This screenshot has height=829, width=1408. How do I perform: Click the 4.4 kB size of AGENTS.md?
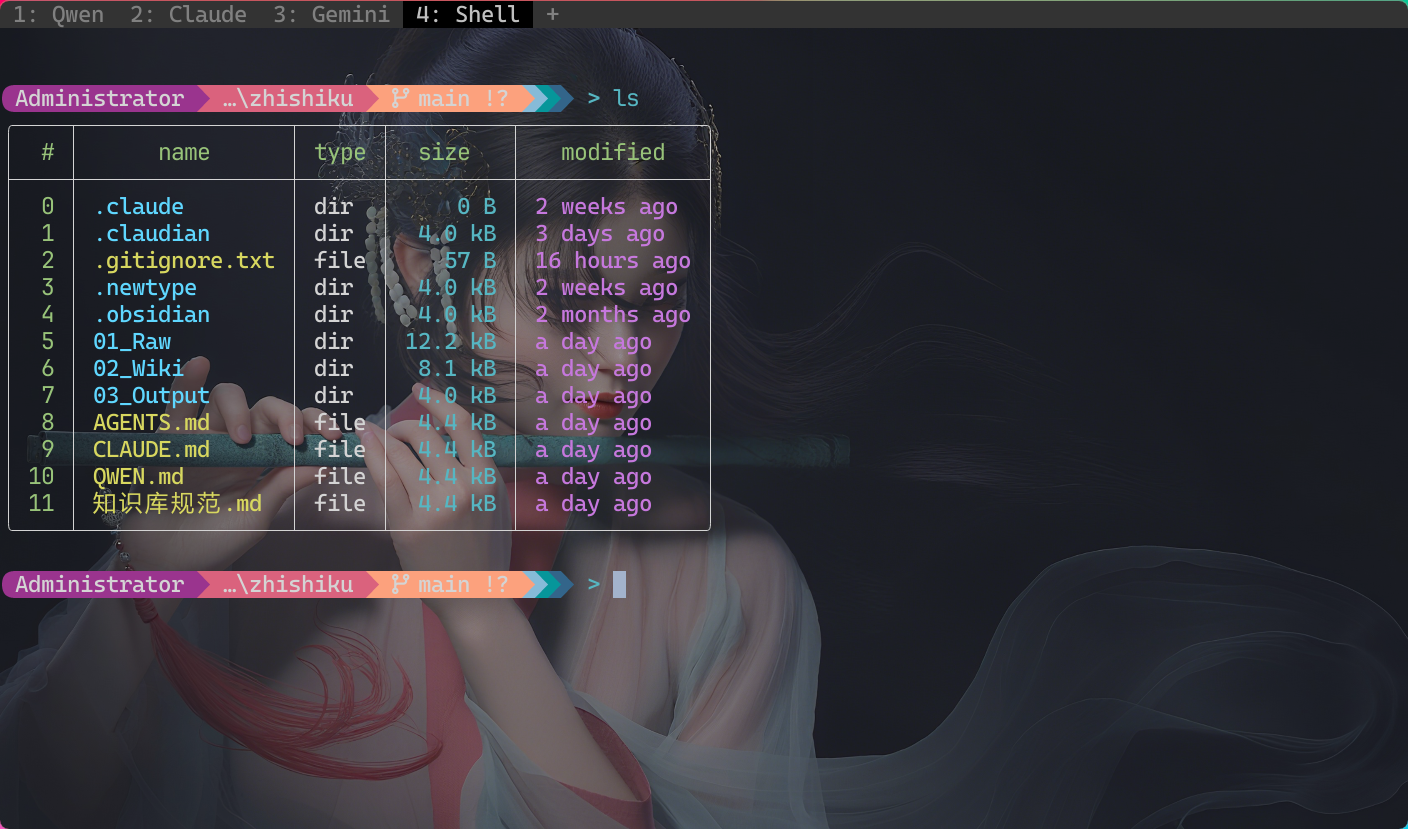[x=457, y=423]
